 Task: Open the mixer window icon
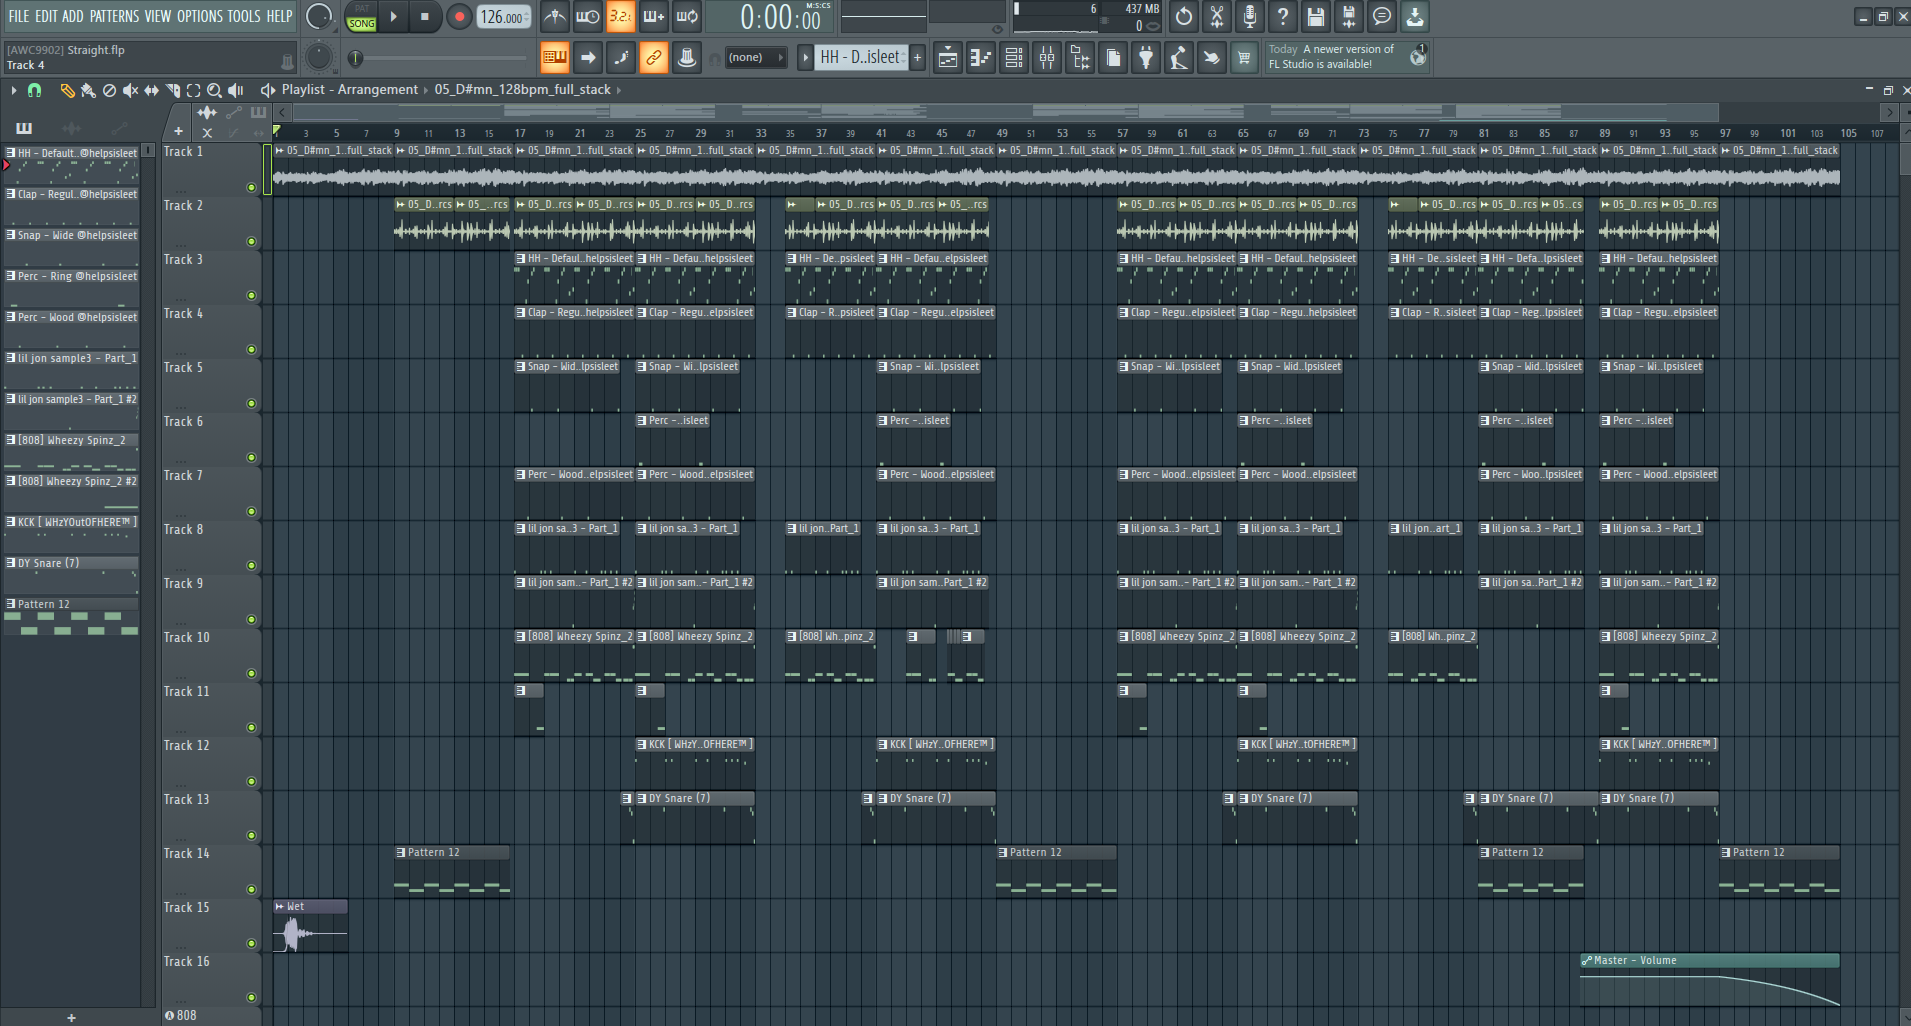pos(1047,58)
